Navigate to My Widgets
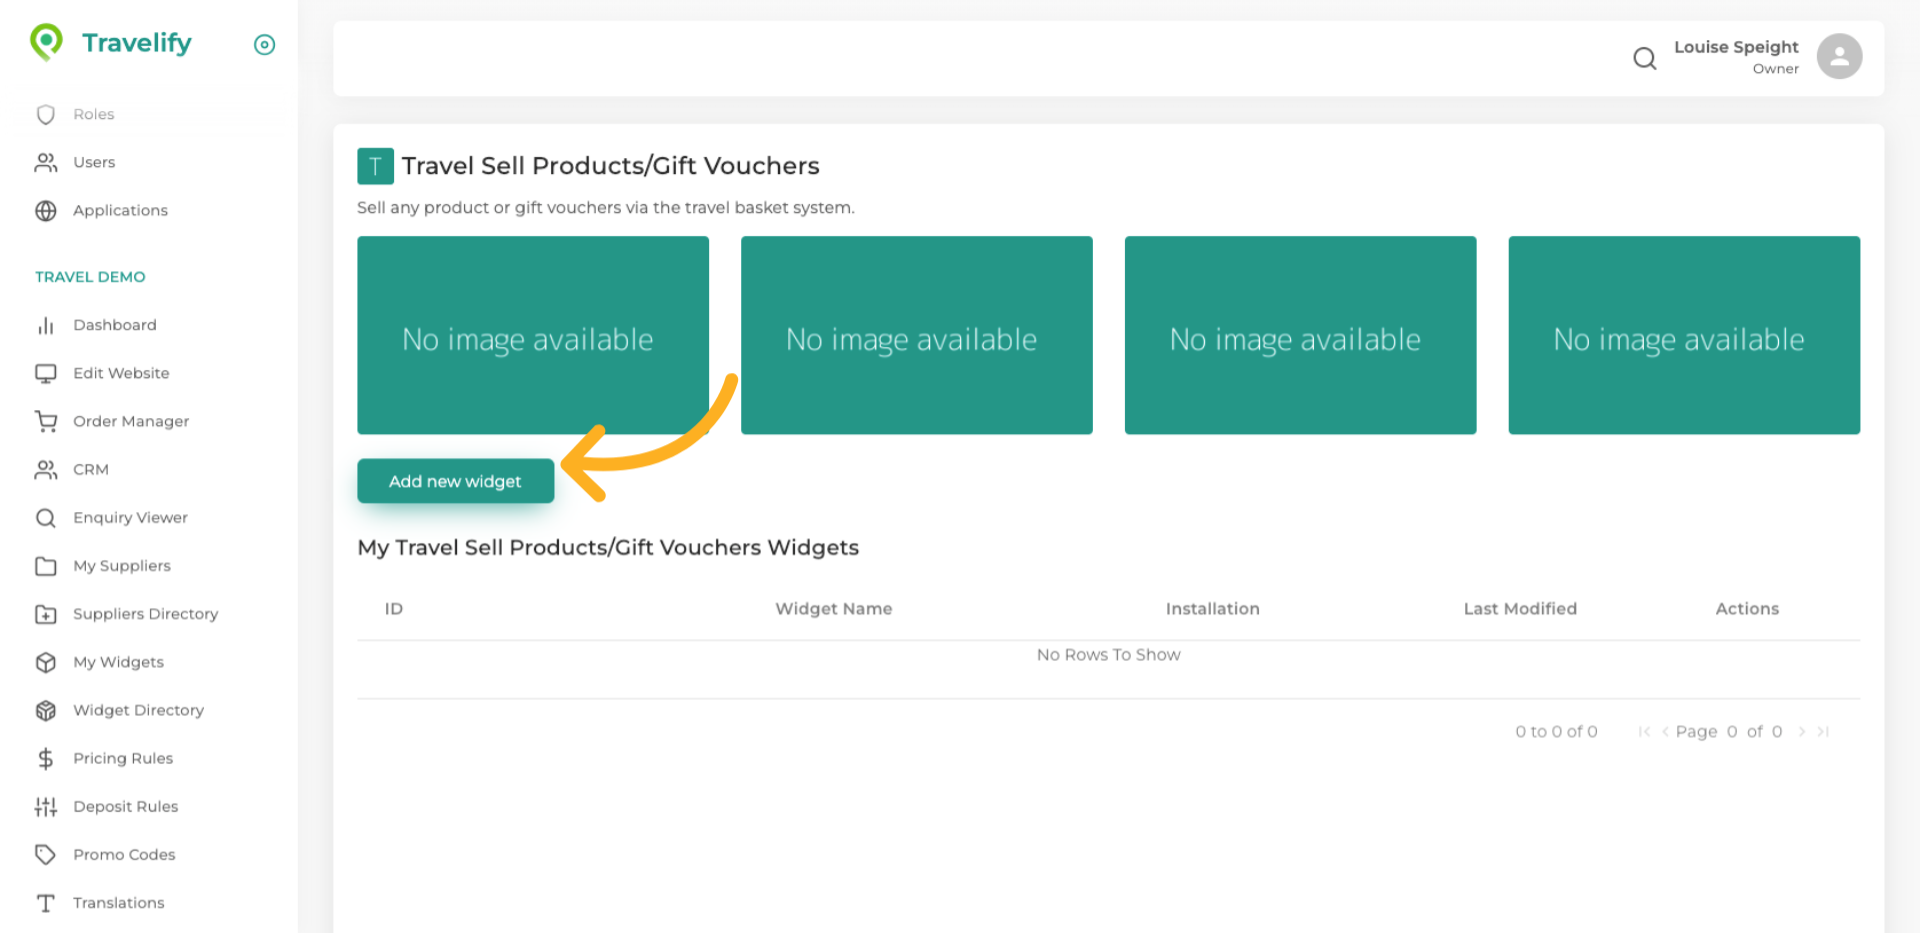 (x=118, y=662)
